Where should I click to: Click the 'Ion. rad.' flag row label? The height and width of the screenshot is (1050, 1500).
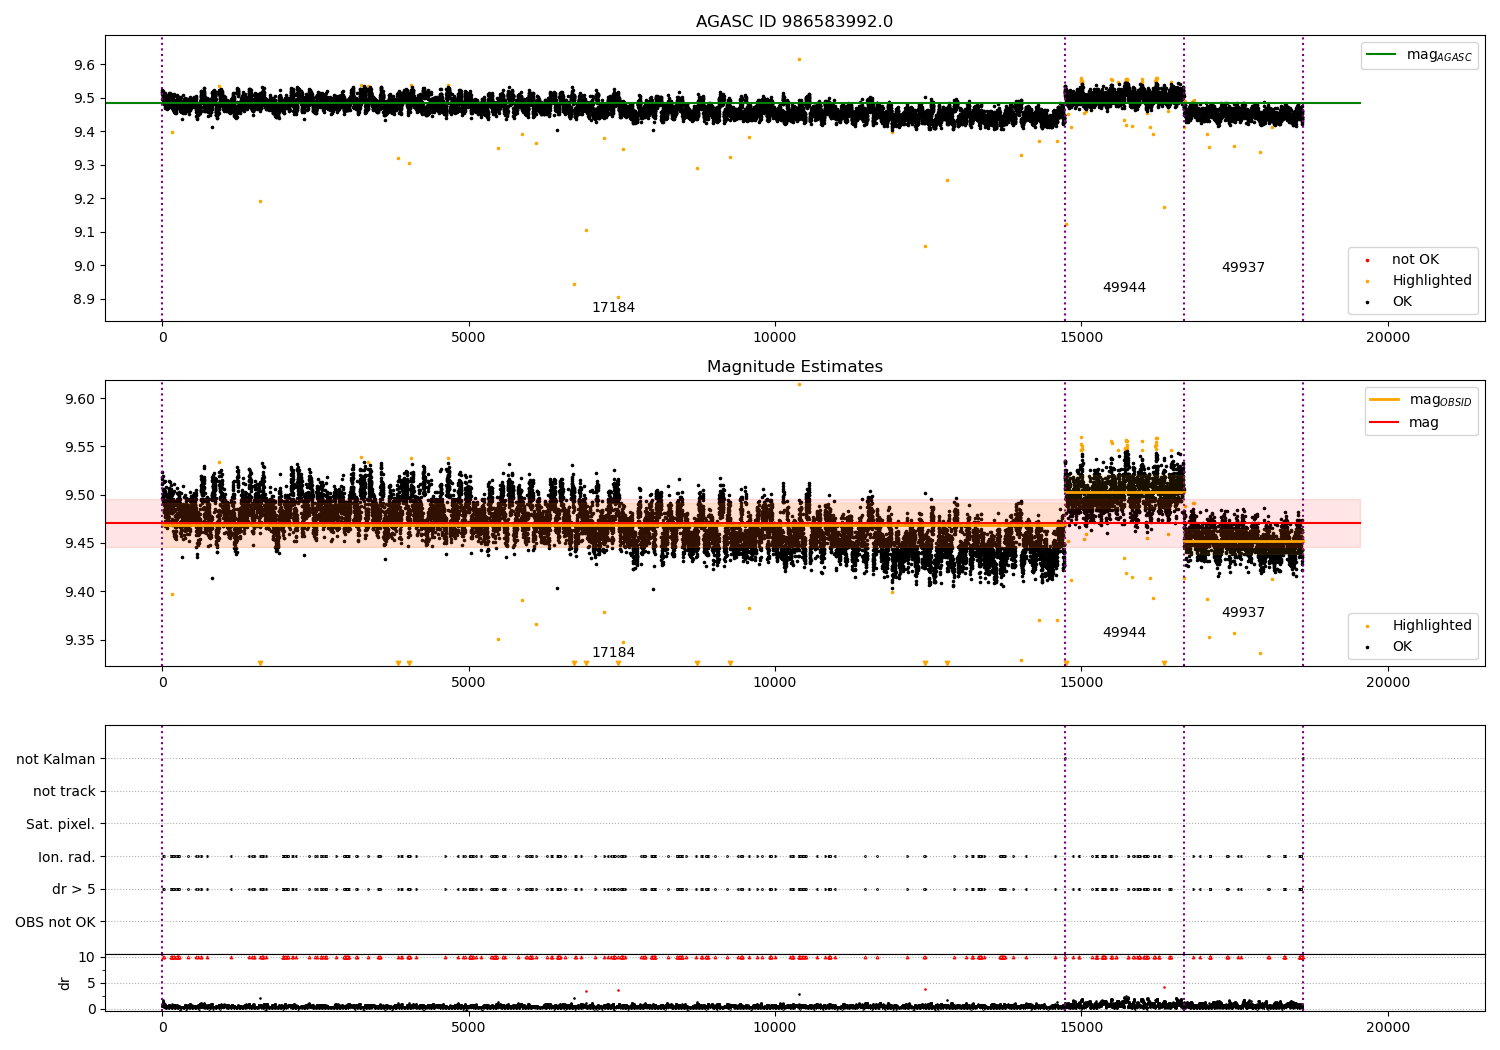[x=67, y=858]
